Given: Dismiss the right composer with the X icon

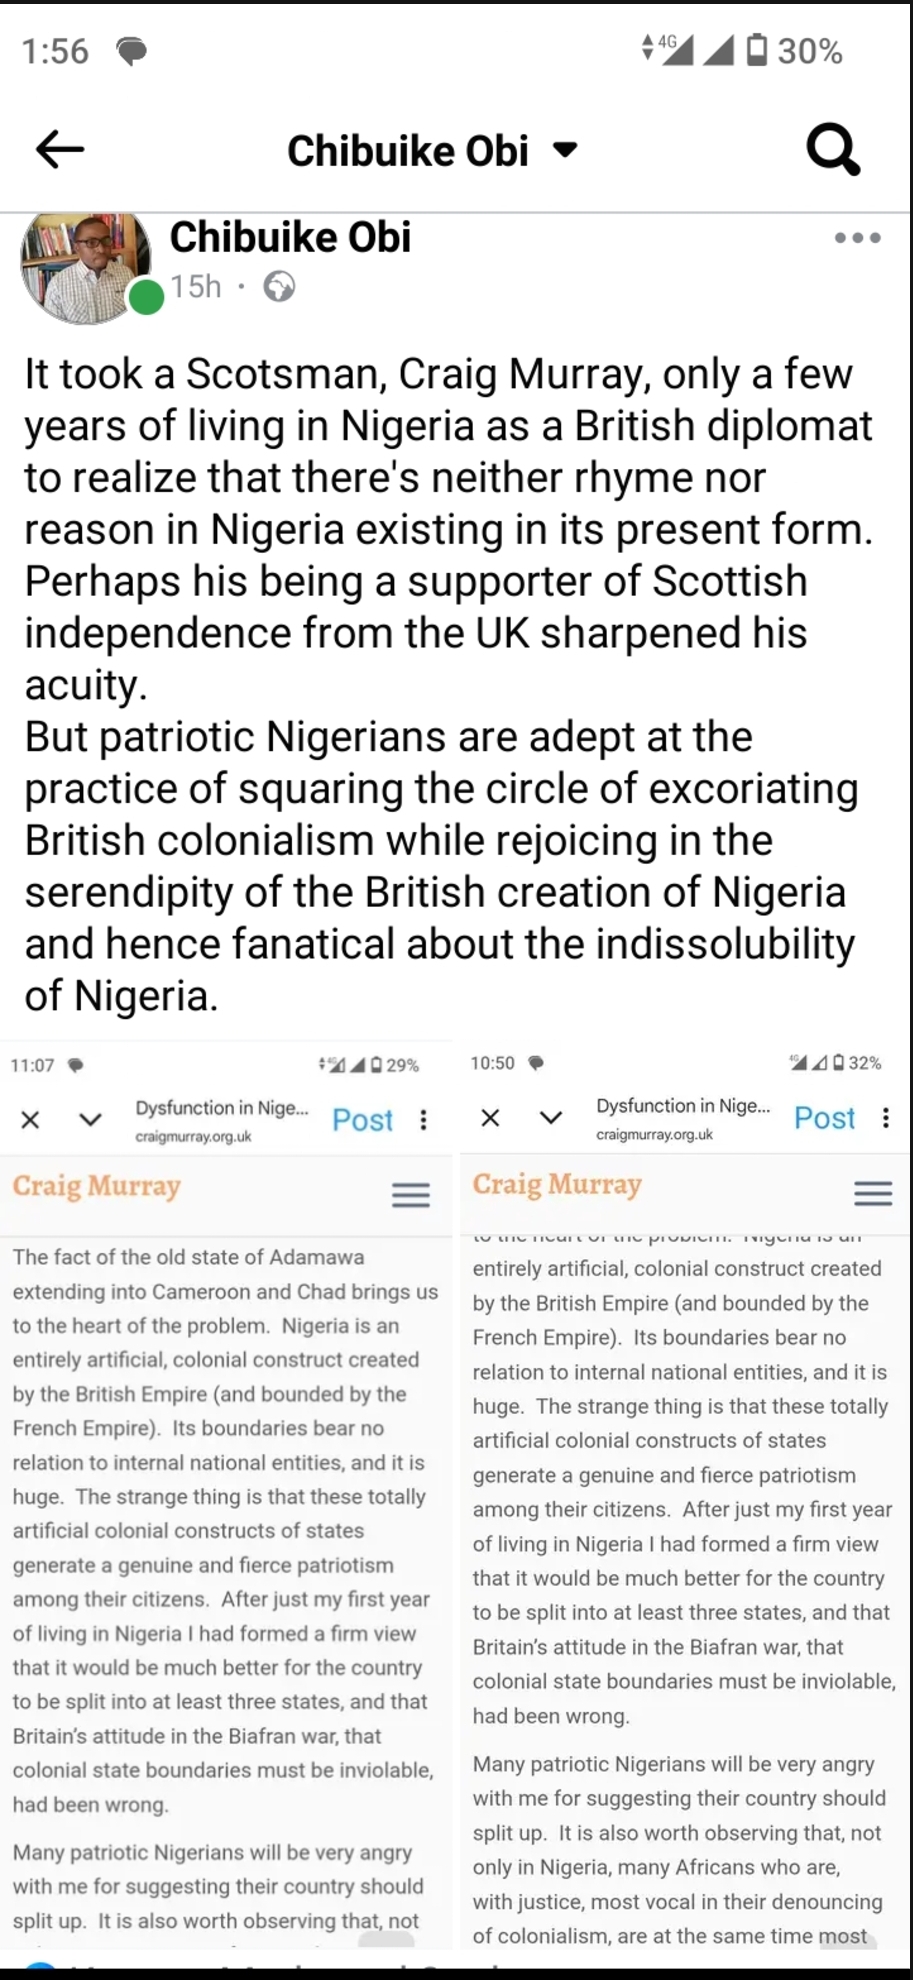Looking at the screenshot, I should pos(490,1118).
